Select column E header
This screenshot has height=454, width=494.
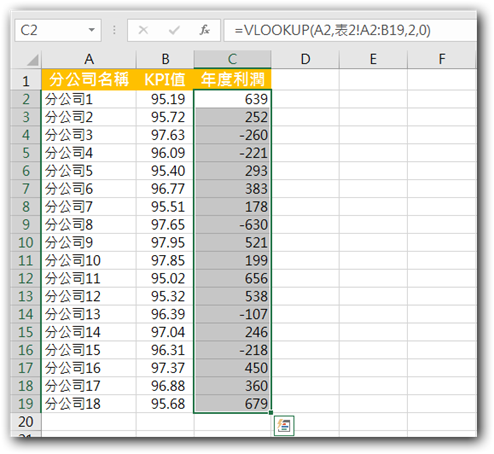(x=373, y=59)
